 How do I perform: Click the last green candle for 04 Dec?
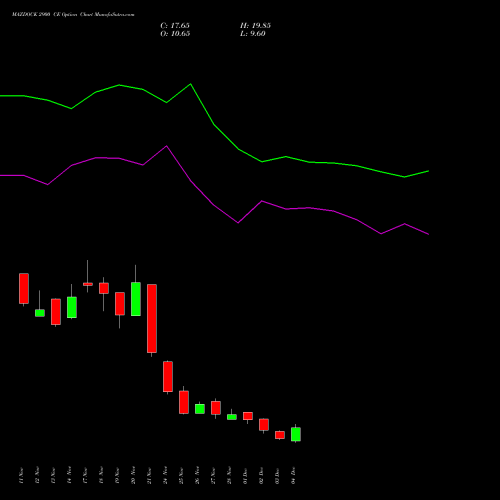(296, 434)
